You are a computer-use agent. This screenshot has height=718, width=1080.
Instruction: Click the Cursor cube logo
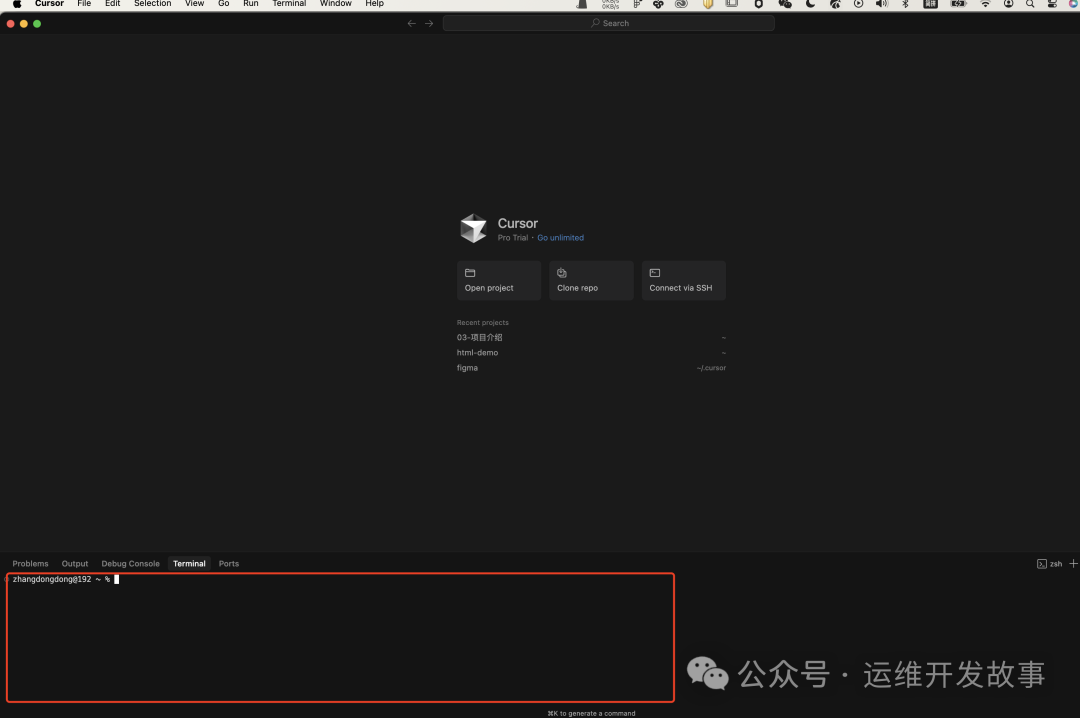click(473, 228)
